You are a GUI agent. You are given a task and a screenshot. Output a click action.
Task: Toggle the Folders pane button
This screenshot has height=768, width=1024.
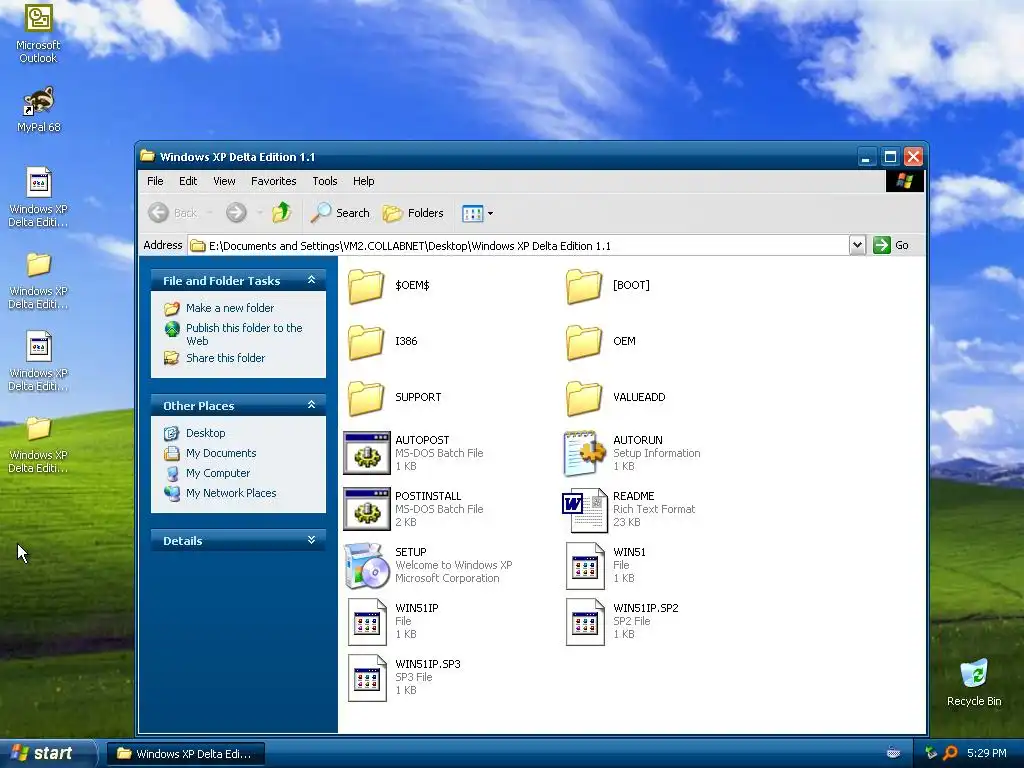pyautogui.click(x=413, y=213)
